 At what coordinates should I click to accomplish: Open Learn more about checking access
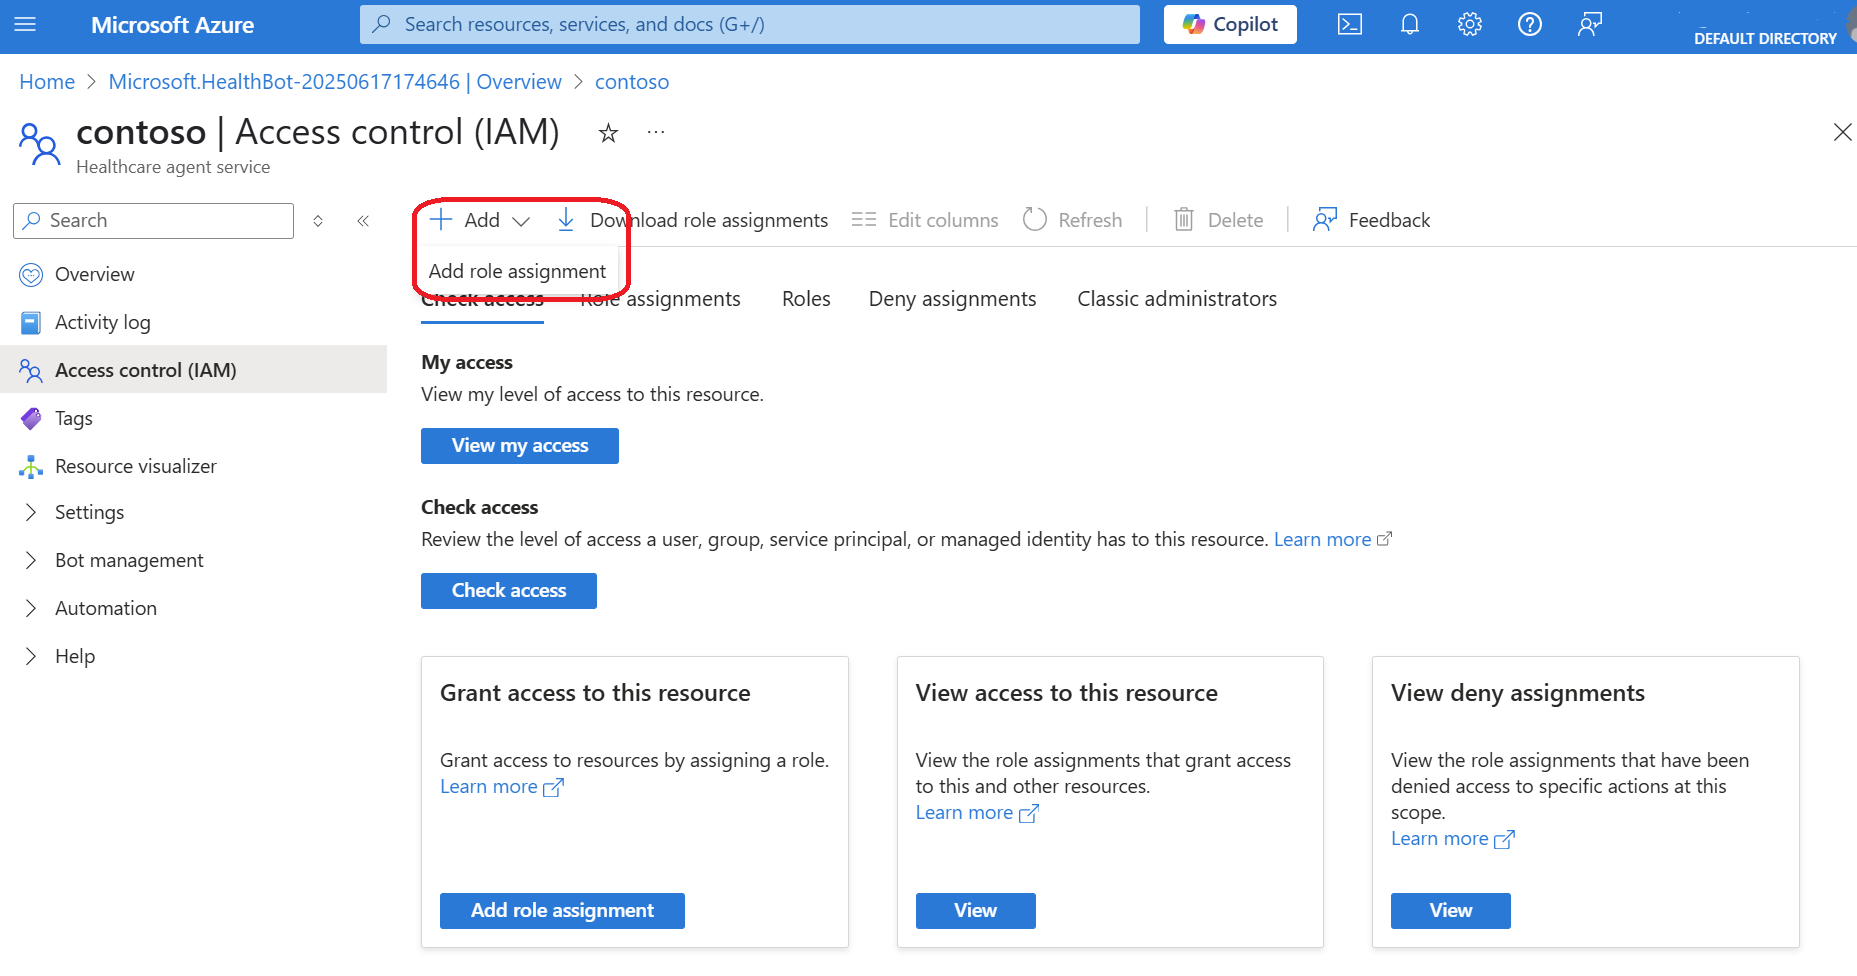point(1323,539)
